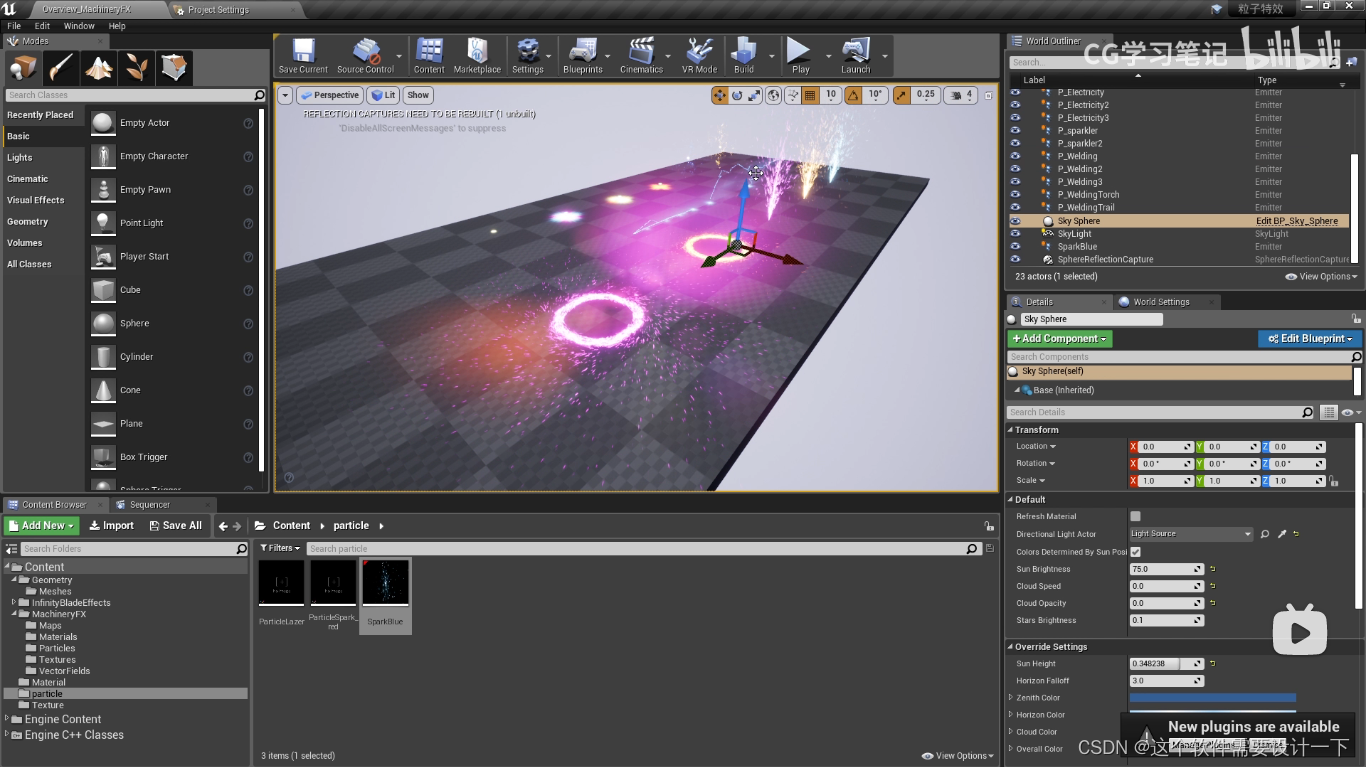Image resolution: width=1366 pixels, height=767 pixels.
Task: Select the rotate gizmo icon in viewport
Action: click(x=737, y=95)
